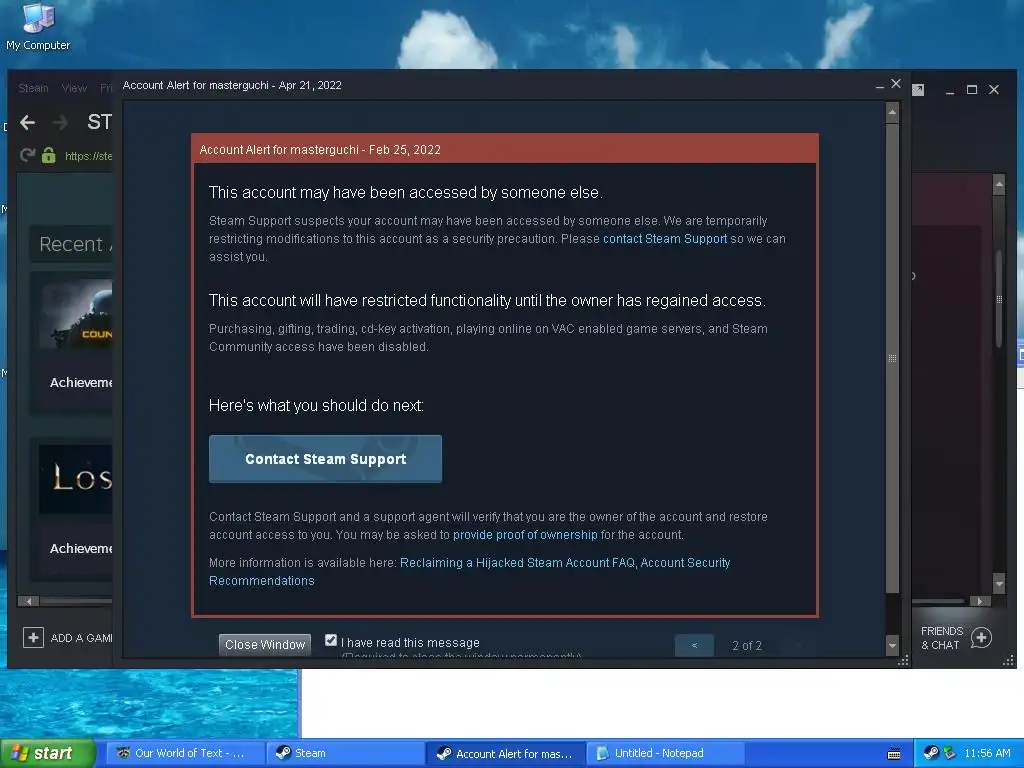The image size is (1024, 768).
Task: Click 11:56 AM clock in taskbar
Action: [x=987, y=753]
